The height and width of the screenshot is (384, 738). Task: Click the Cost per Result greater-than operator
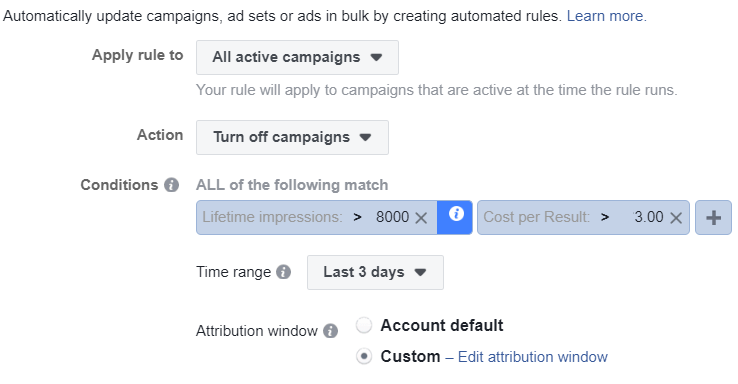[x=605, y=217]
